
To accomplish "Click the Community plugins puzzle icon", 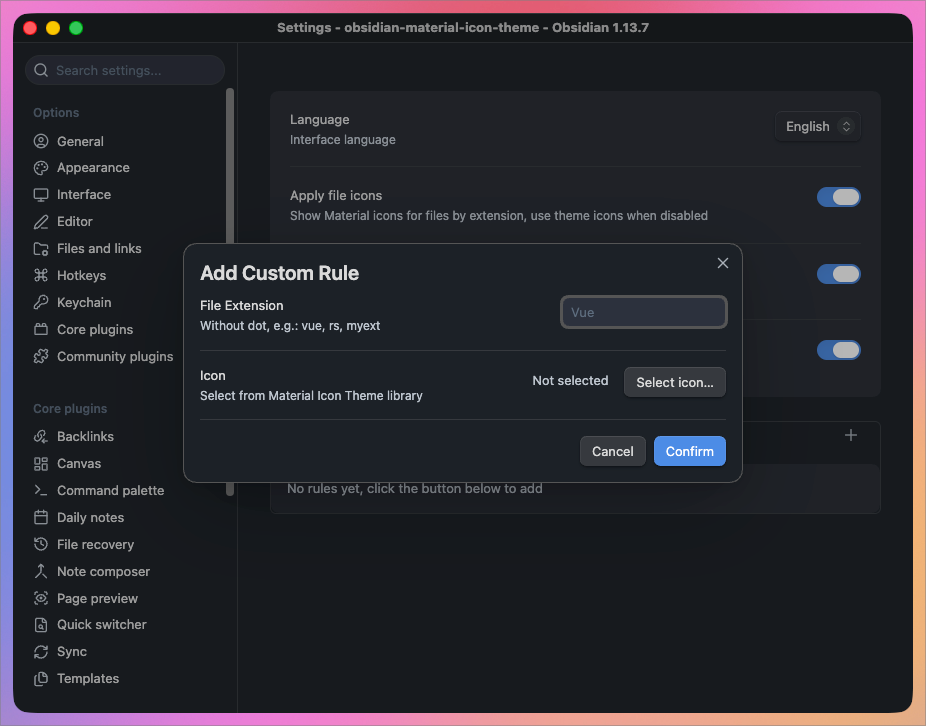I will click(41, 356).
